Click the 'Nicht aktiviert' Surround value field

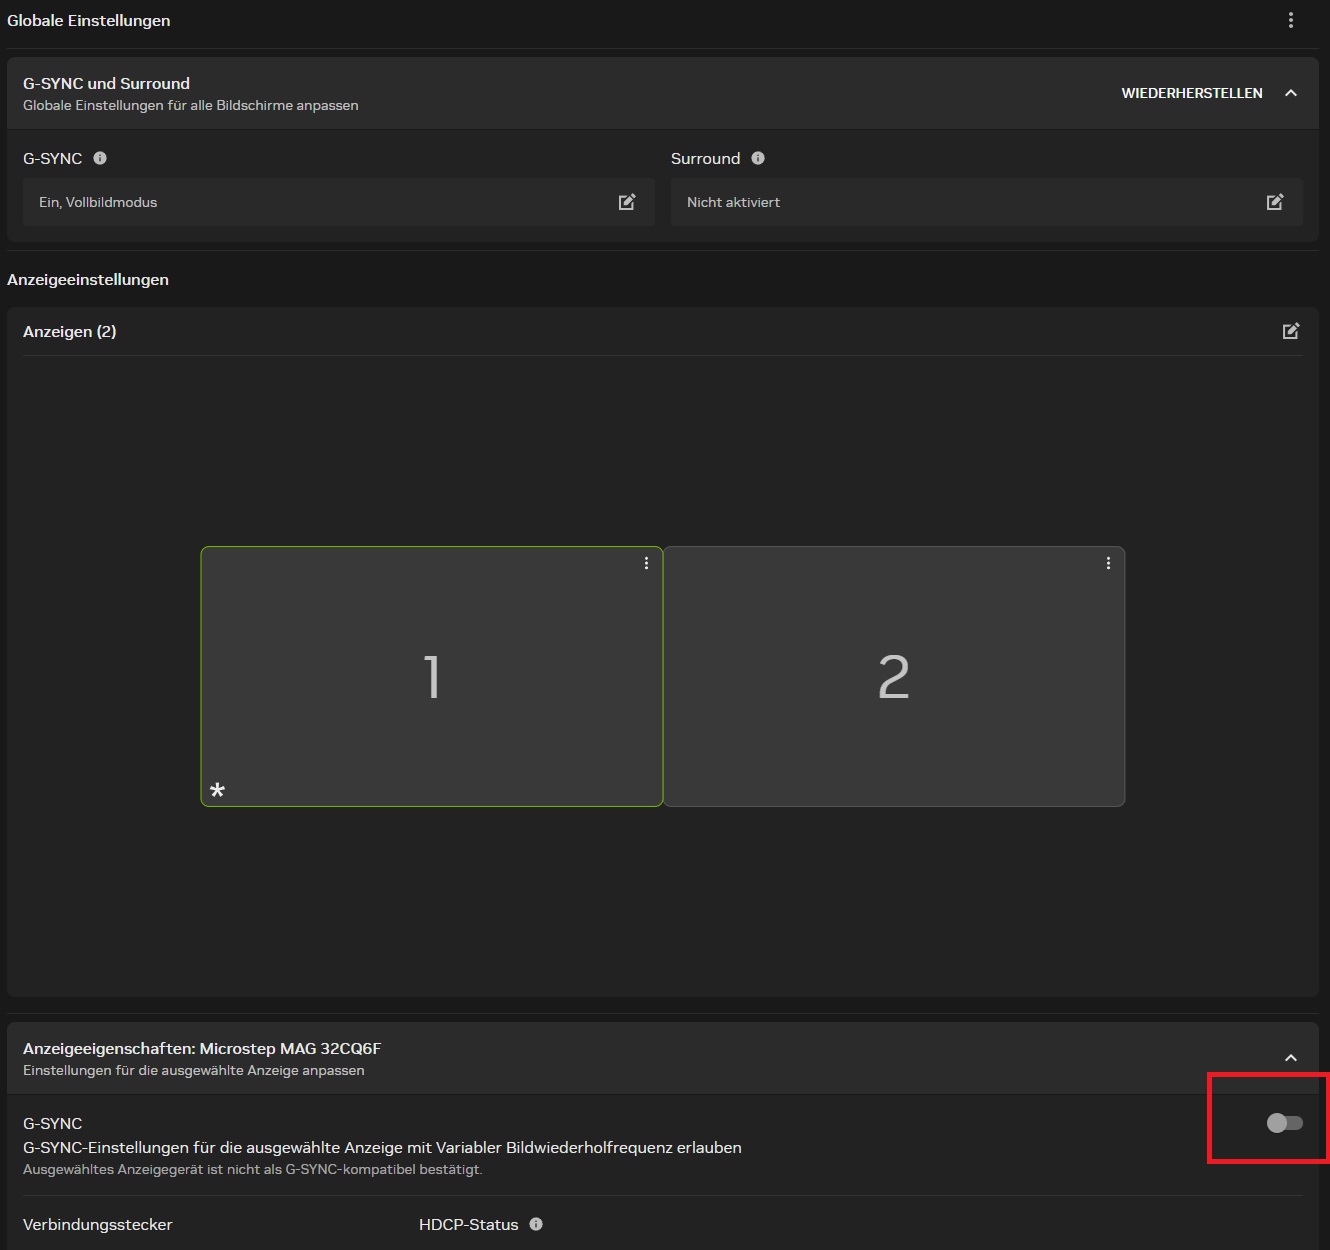pyautogui.click(x=987, y=202)
